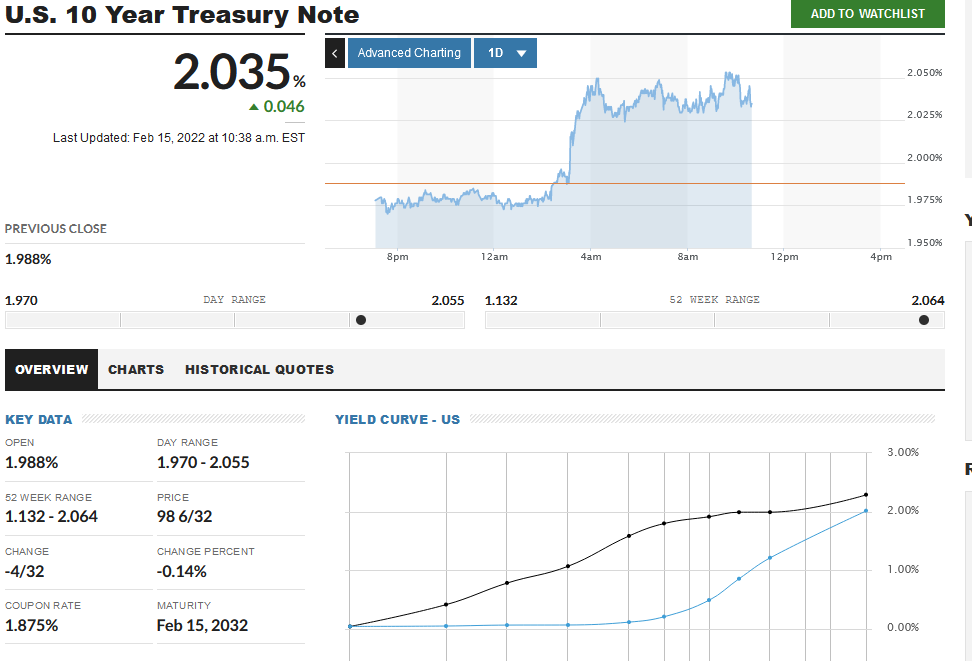Click the Coupon Rate value 1.875%

click(32, 625)
